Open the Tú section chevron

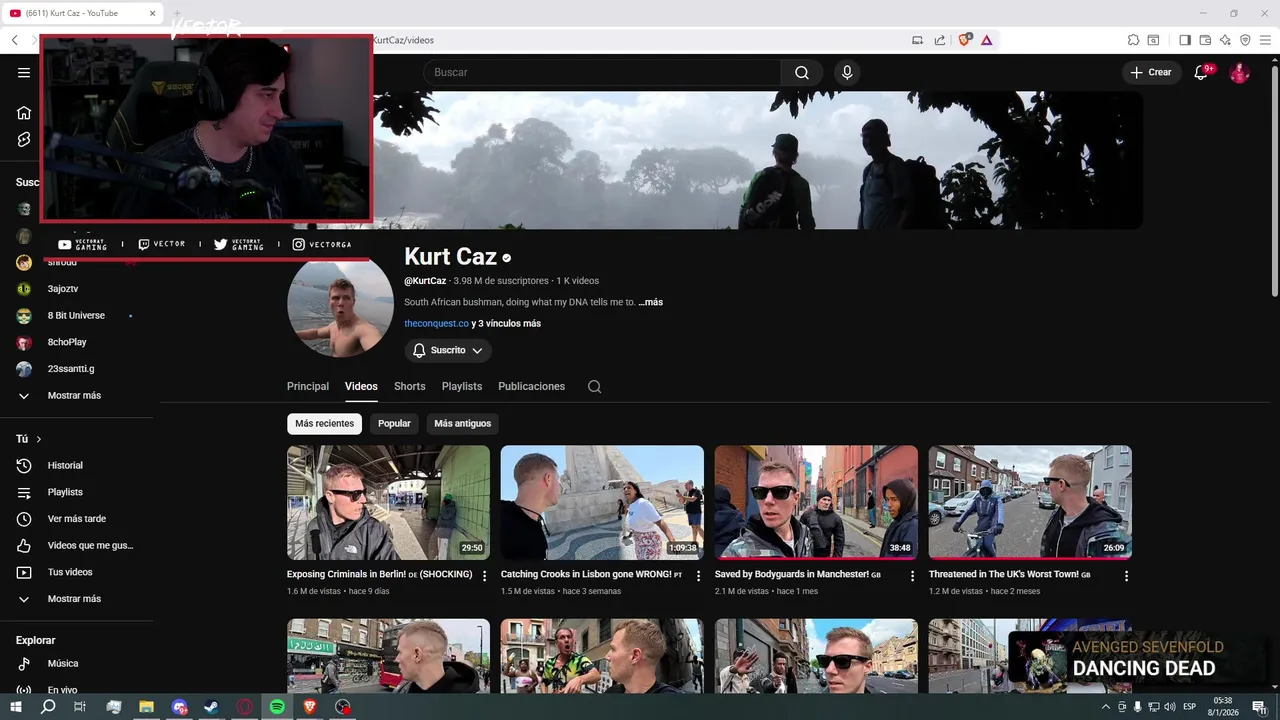39,439
